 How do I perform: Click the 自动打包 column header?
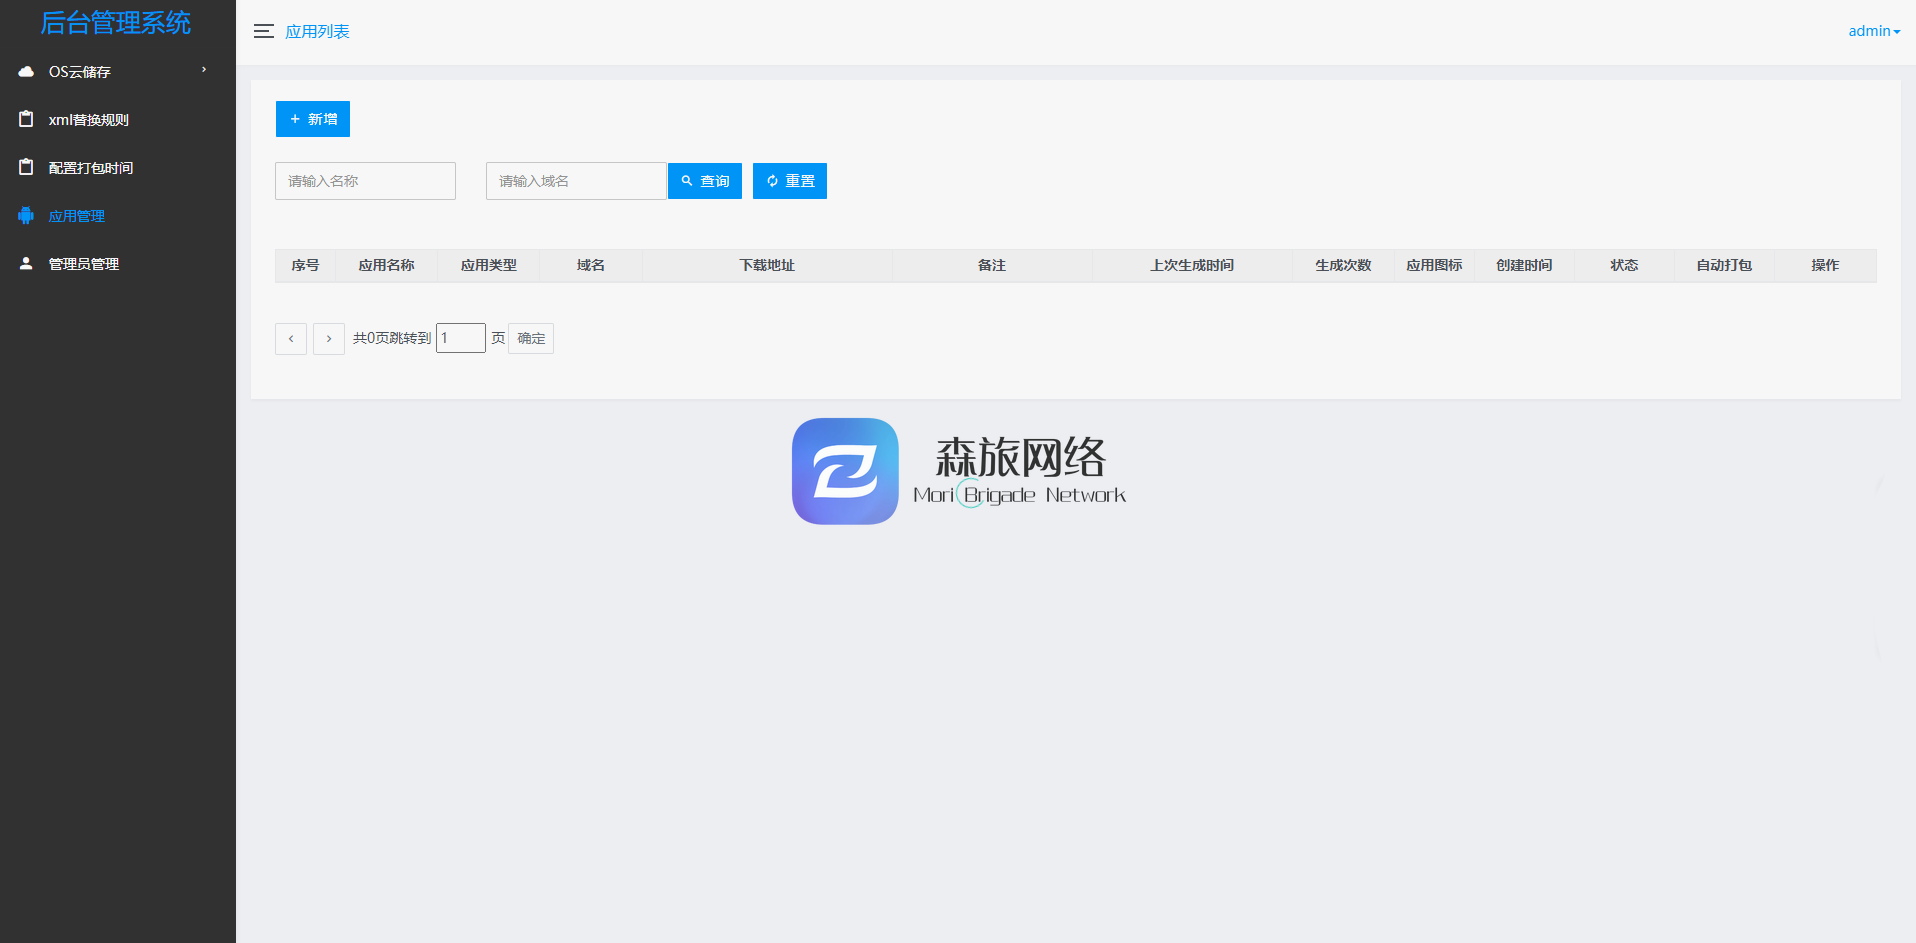coord(1724,265)
